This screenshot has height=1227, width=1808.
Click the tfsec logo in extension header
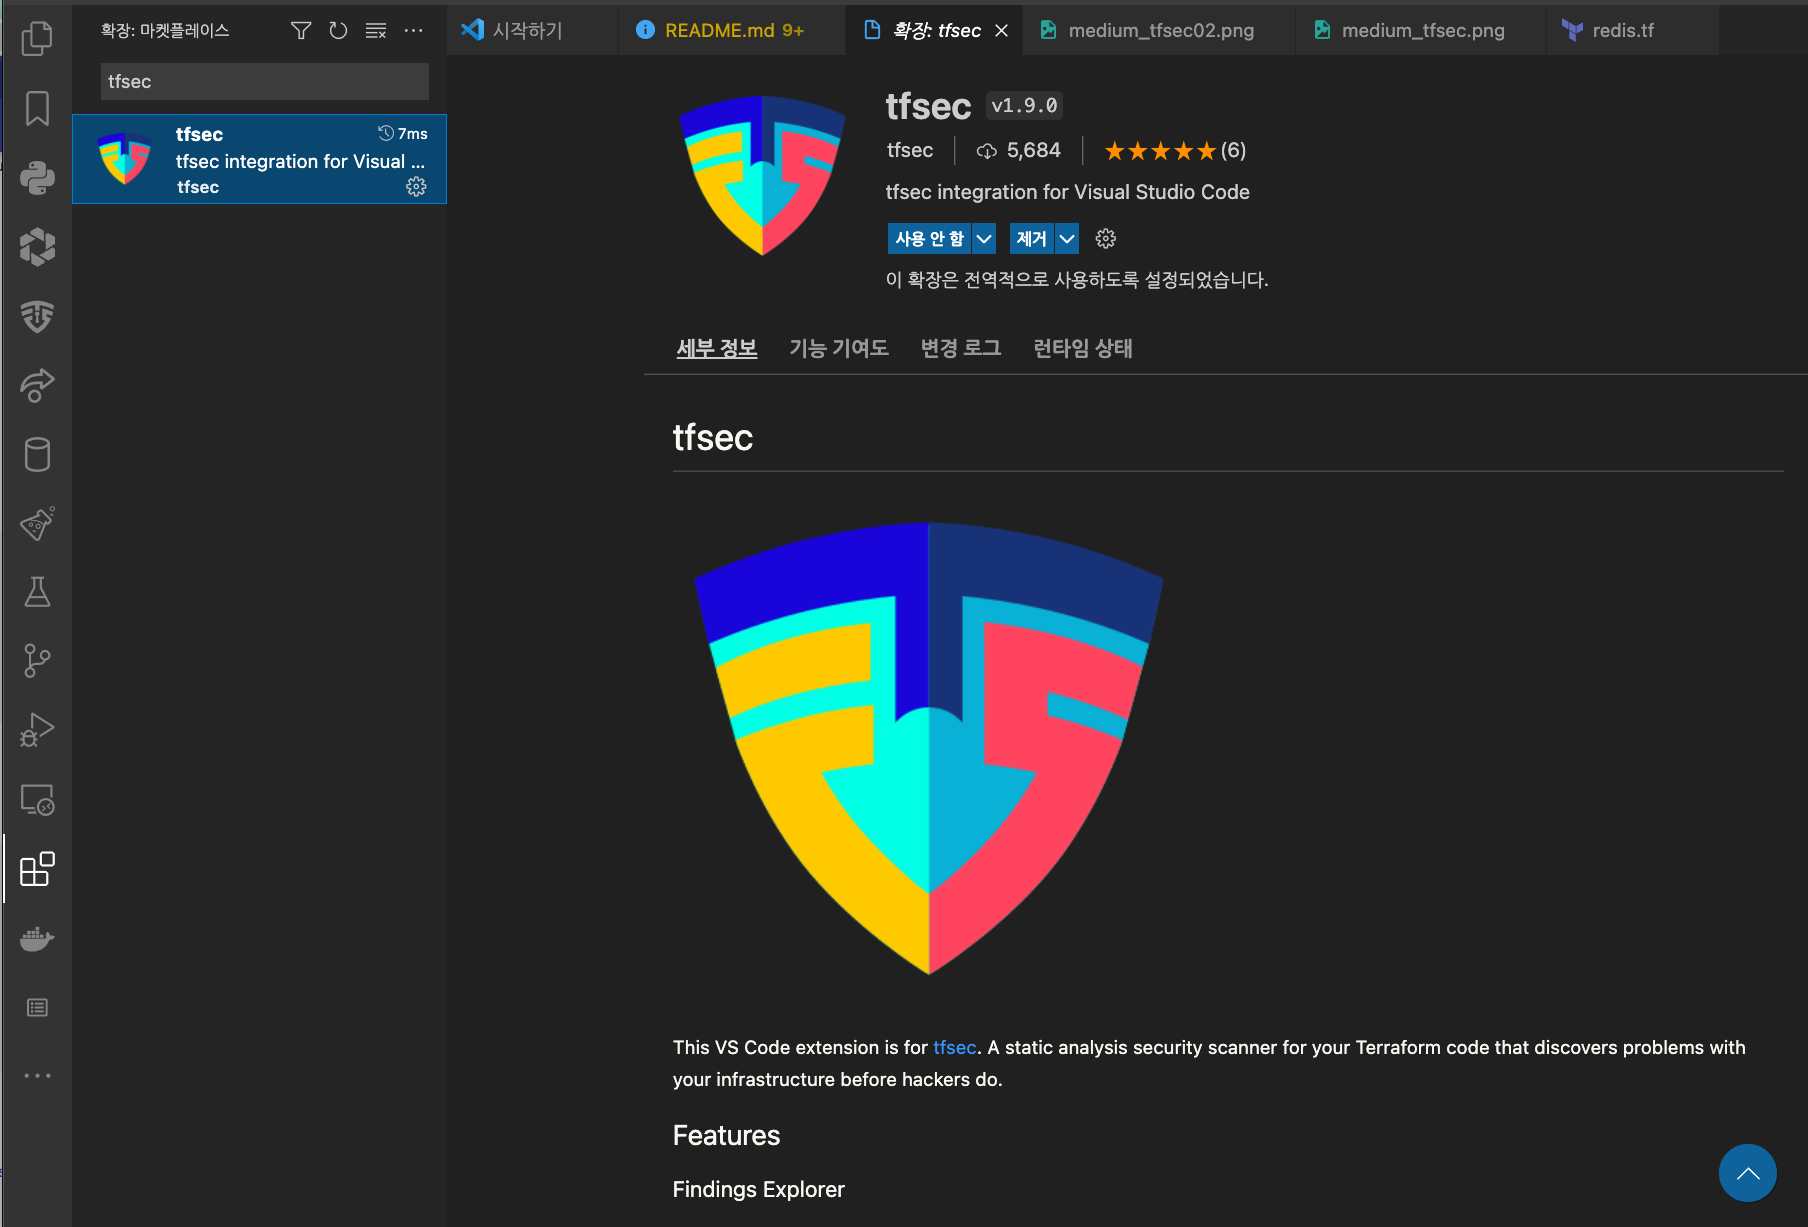tap(763, 175)
